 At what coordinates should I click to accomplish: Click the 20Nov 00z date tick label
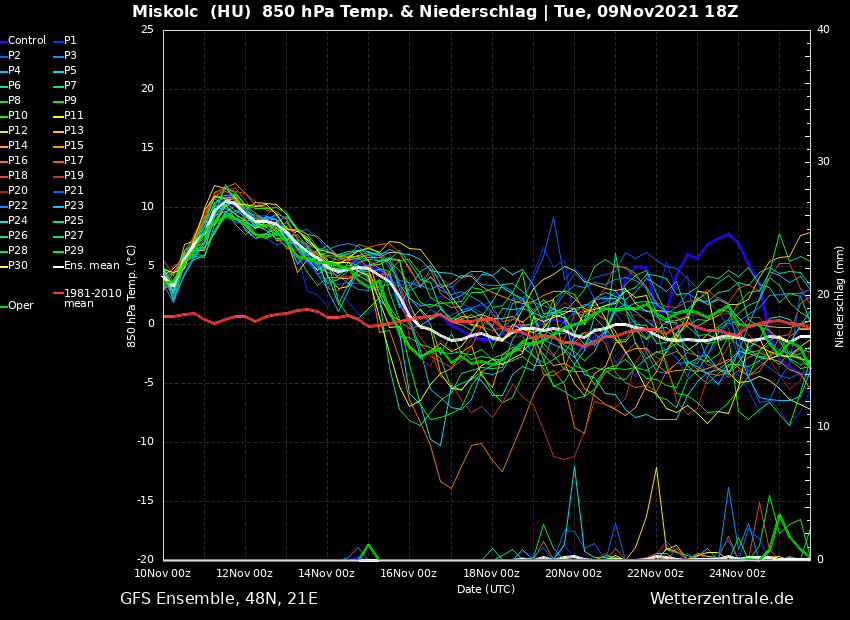pos(573,574)
